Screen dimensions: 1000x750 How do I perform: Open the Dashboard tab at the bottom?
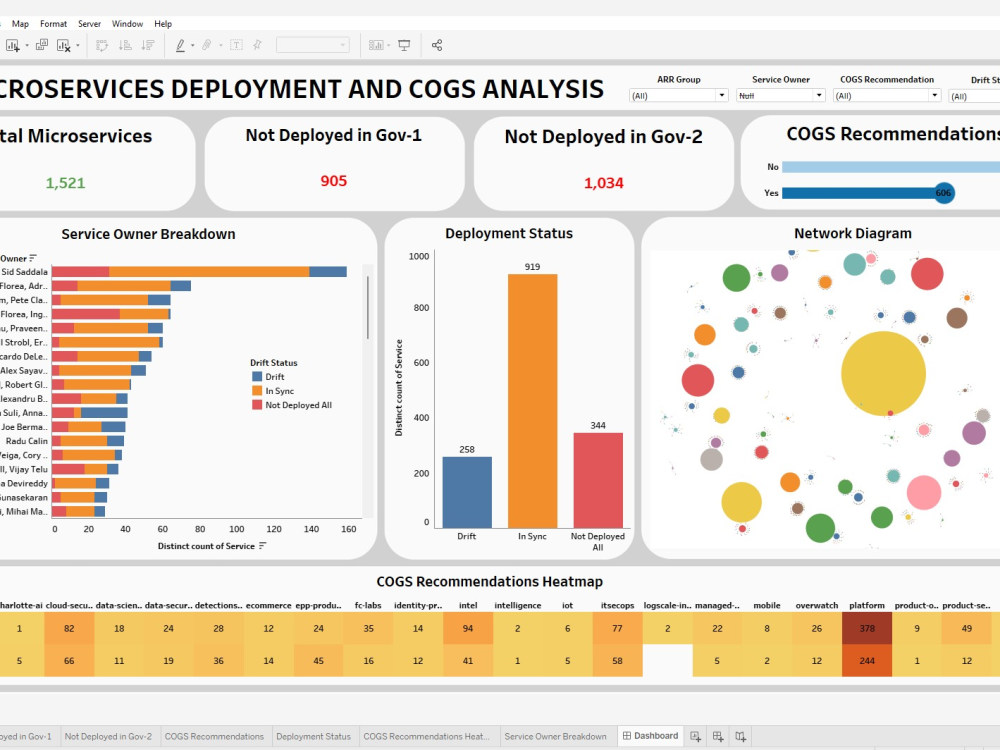(650, 735)
